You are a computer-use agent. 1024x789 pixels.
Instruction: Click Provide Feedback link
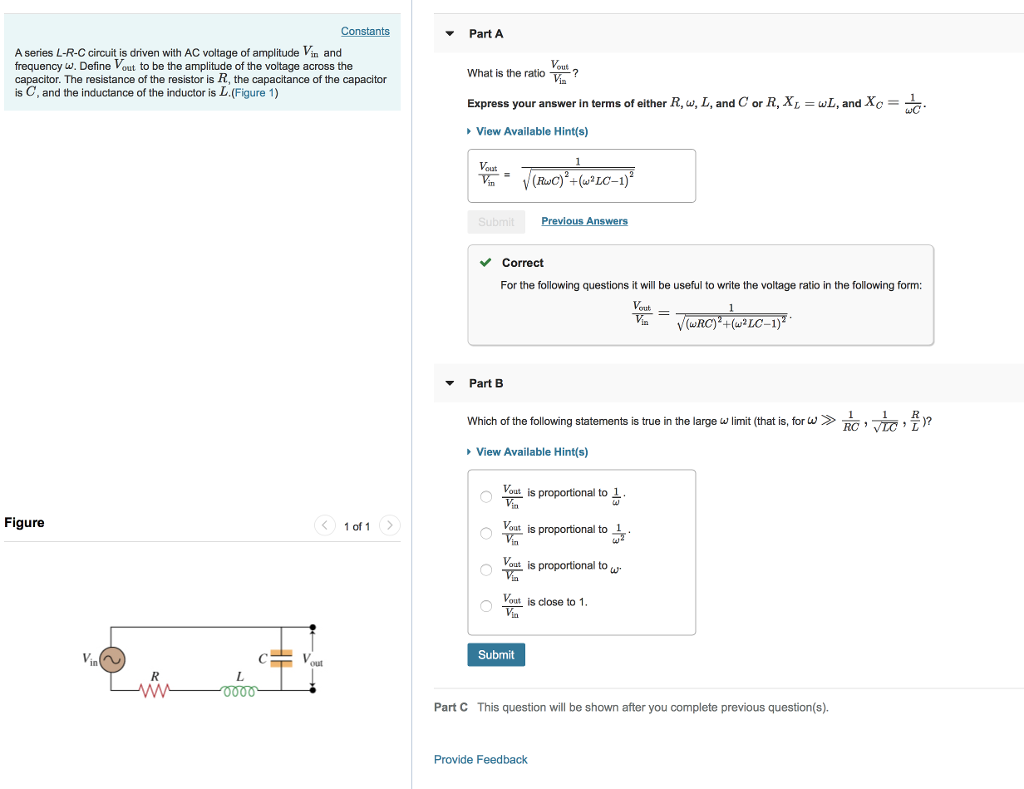[480, 760]
